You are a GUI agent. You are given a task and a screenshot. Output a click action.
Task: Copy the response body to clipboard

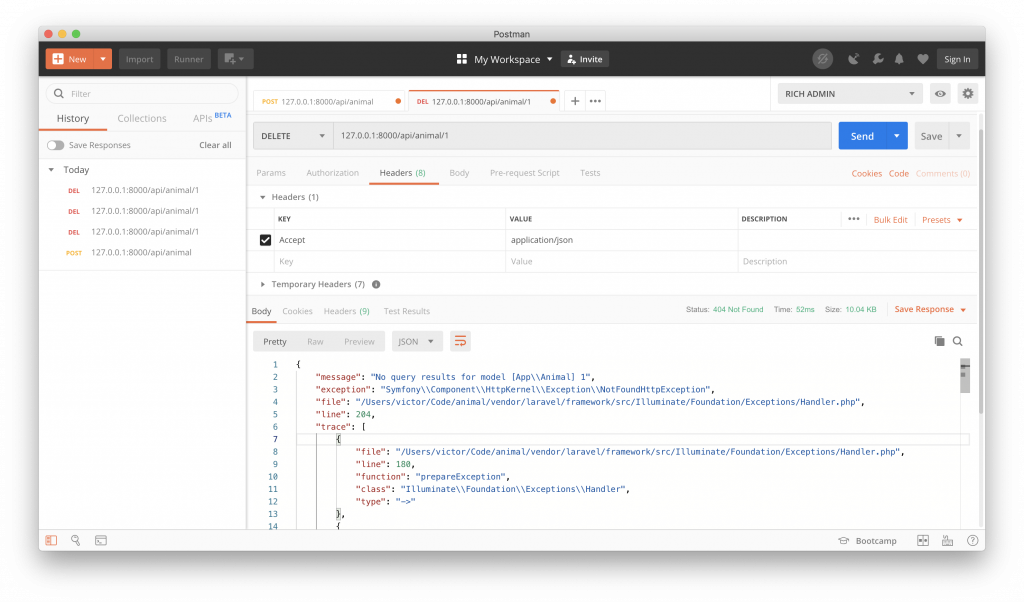point(939,341)
